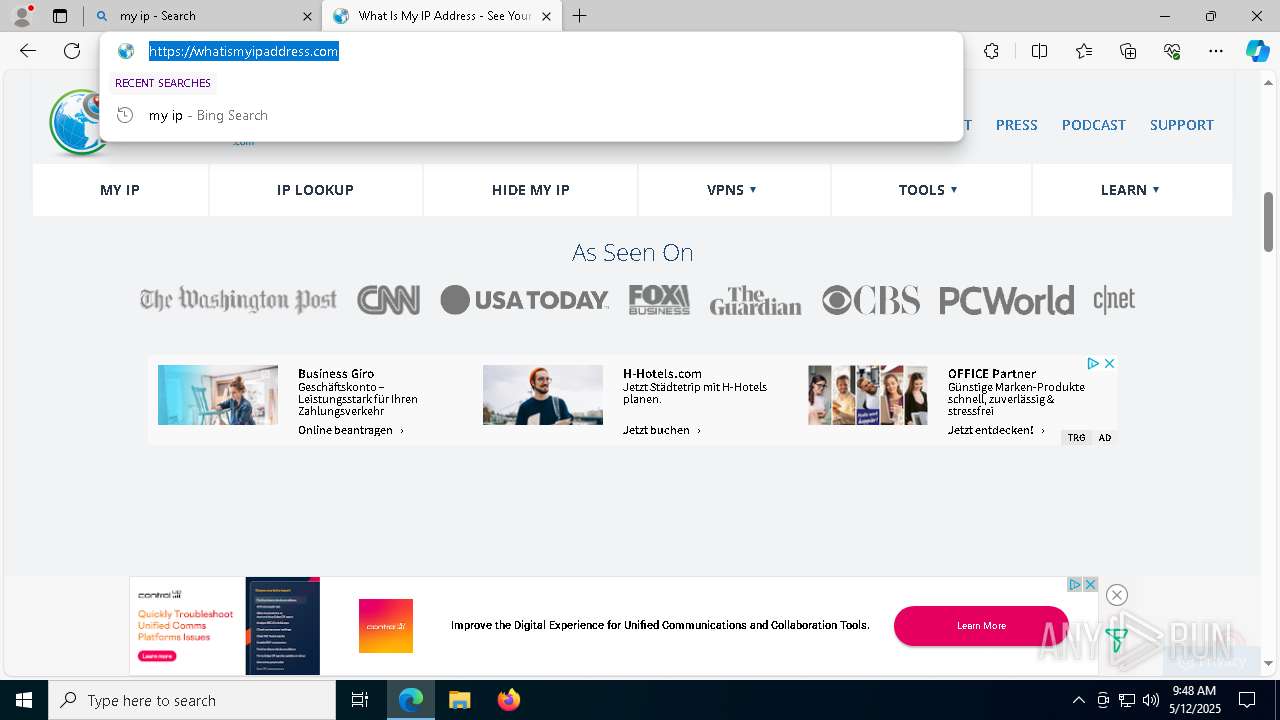
Task: Go back with the browser back arrow
Action: (x=28, y=51)
